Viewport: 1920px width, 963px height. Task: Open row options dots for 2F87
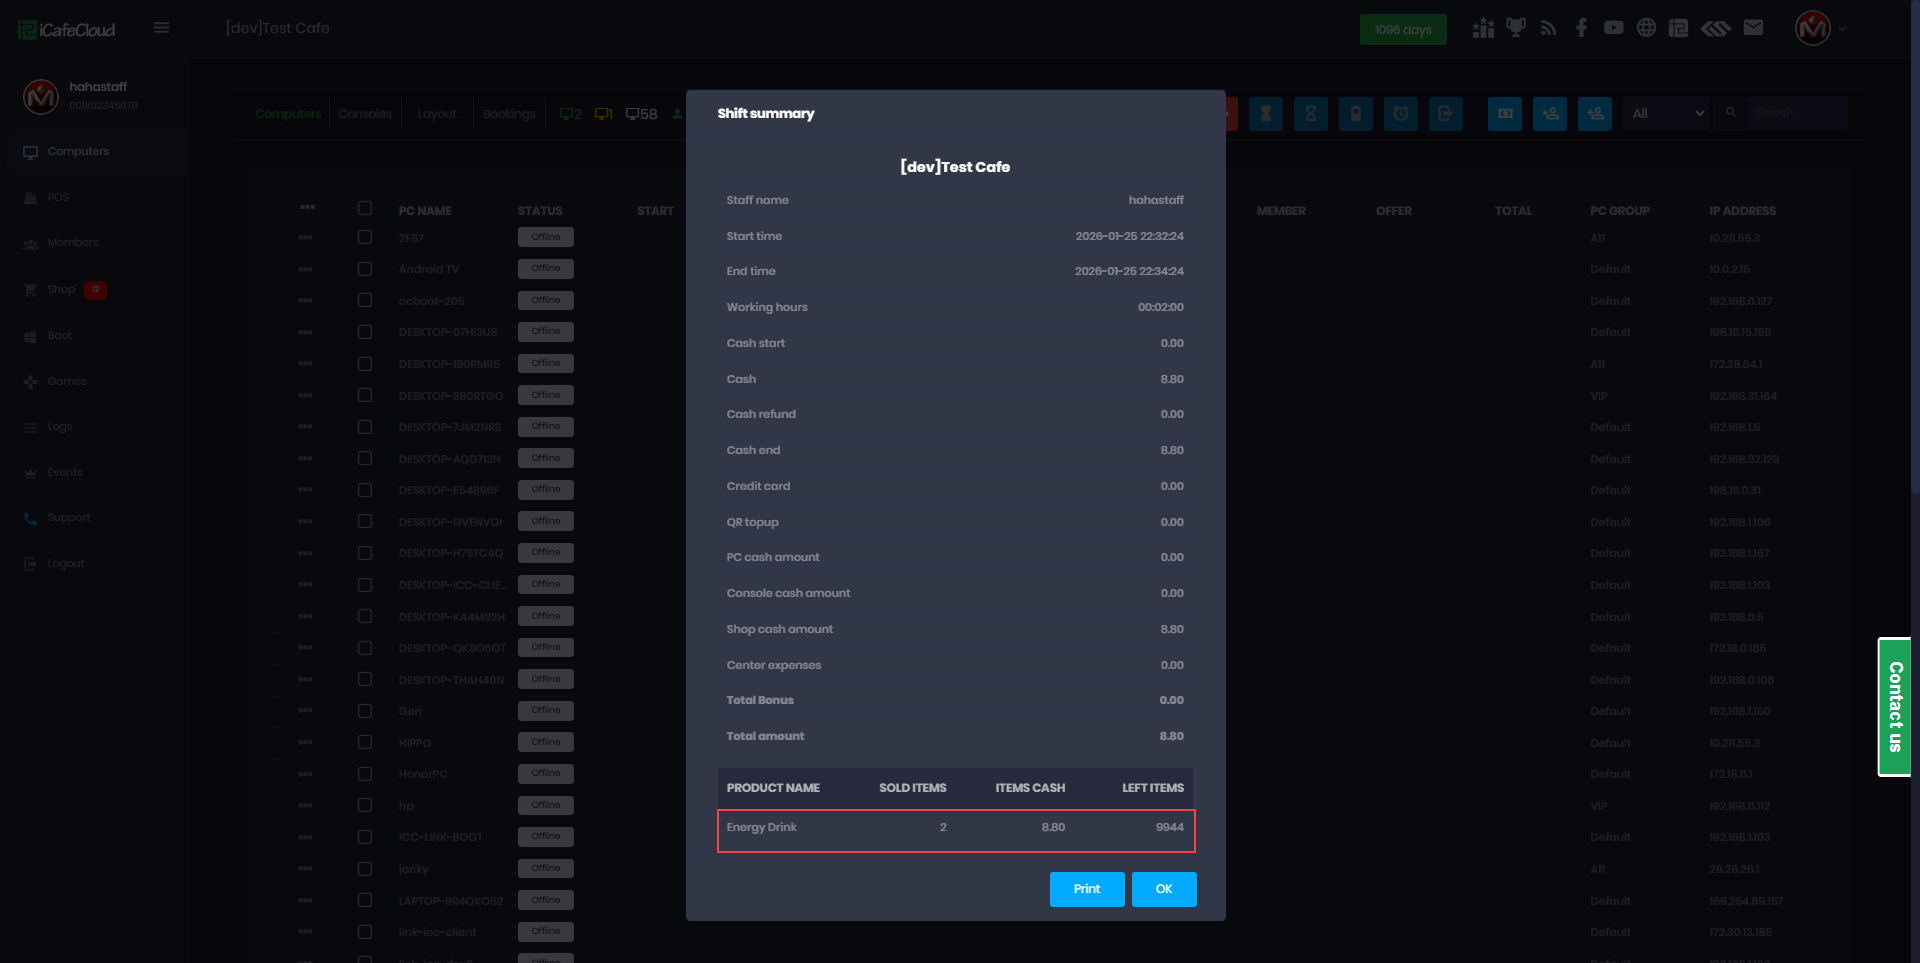305,238
